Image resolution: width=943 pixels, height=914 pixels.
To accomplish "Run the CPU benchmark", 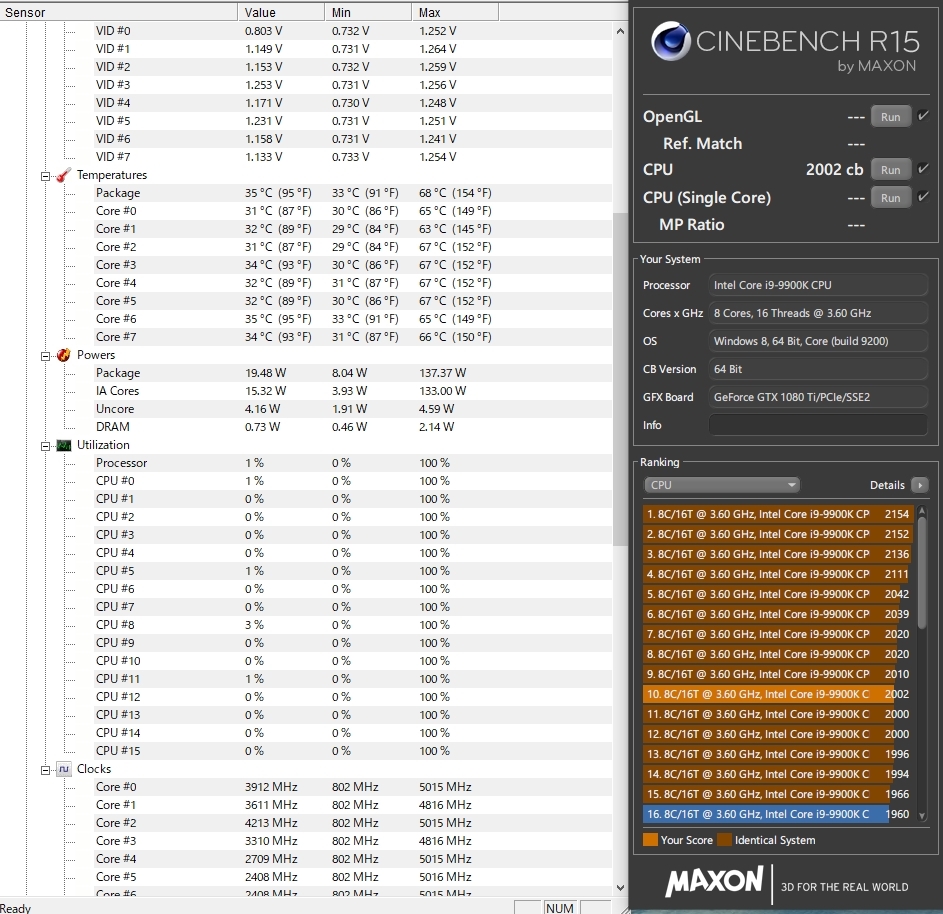I will tap(891, 170).
